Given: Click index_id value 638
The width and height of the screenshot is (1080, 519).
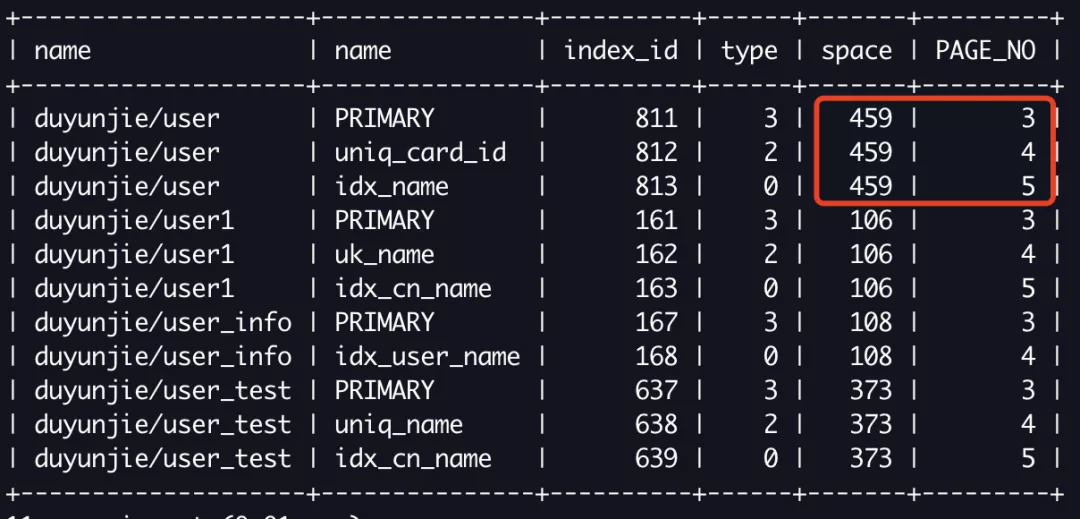Looking at the screenshot, I should pos(656,425).
